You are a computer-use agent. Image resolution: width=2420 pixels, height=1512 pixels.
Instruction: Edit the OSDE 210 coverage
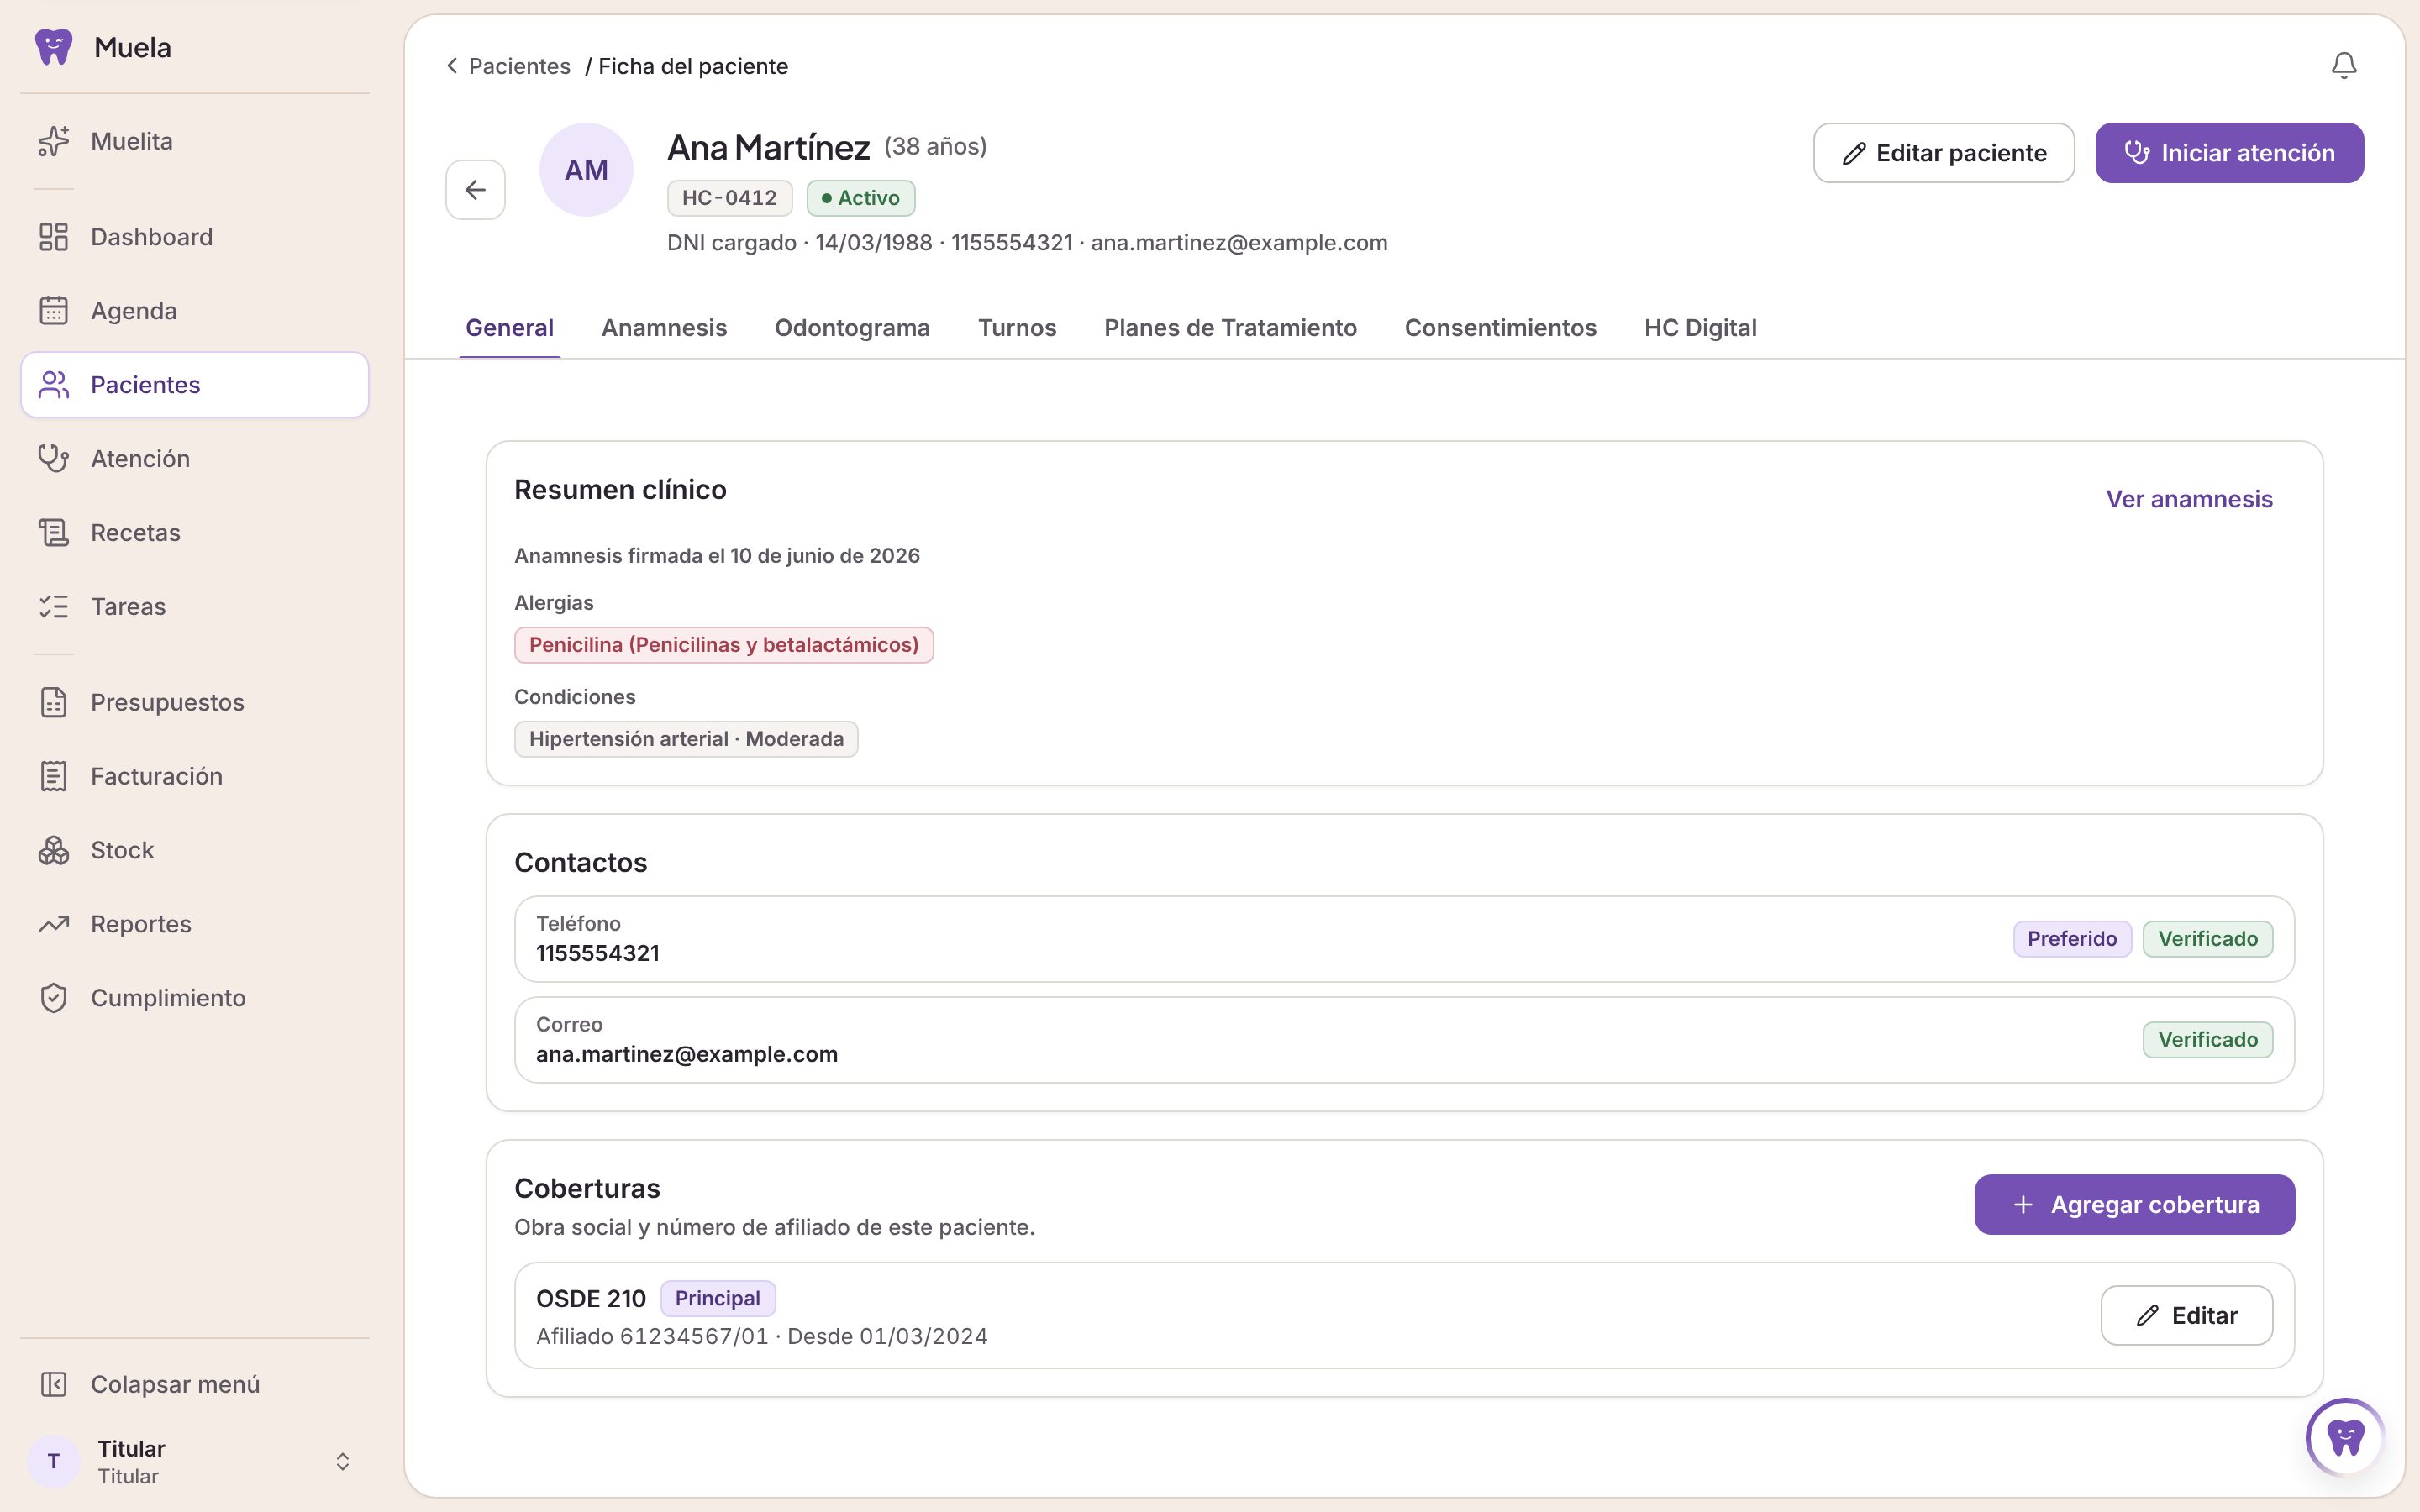point(2186,1316)
